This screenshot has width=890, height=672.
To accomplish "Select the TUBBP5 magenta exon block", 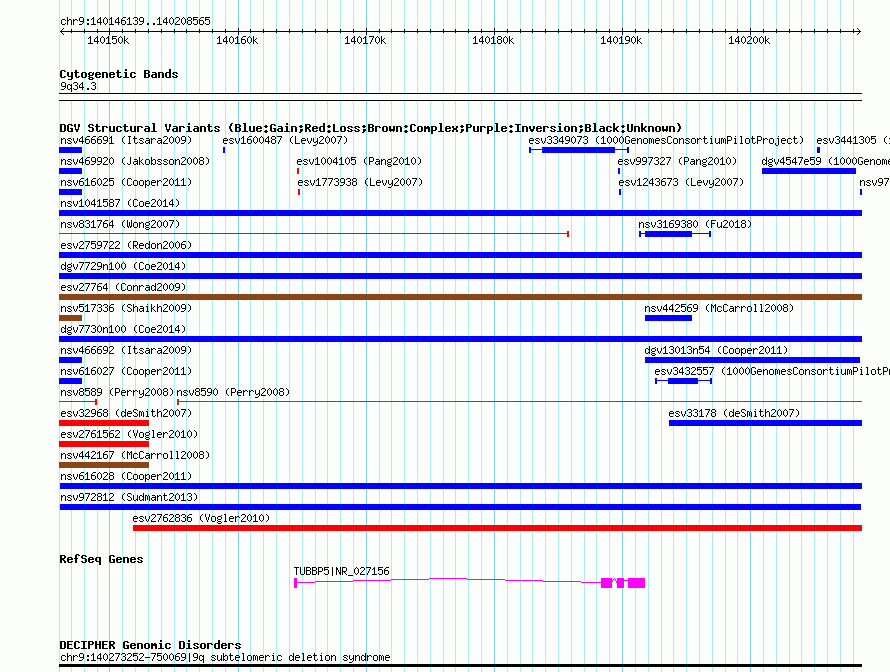I will pyautogui.click(x=636, y=583).
